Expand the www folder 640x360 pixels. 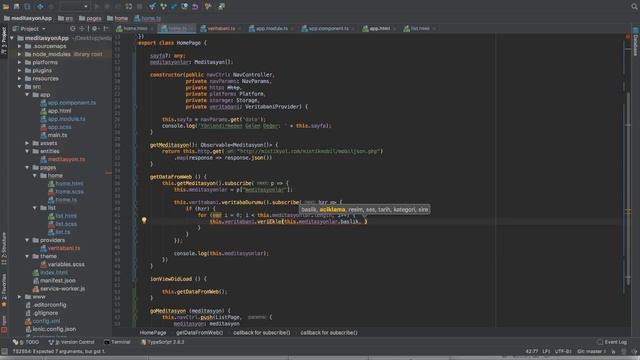[x=20, y=297]
